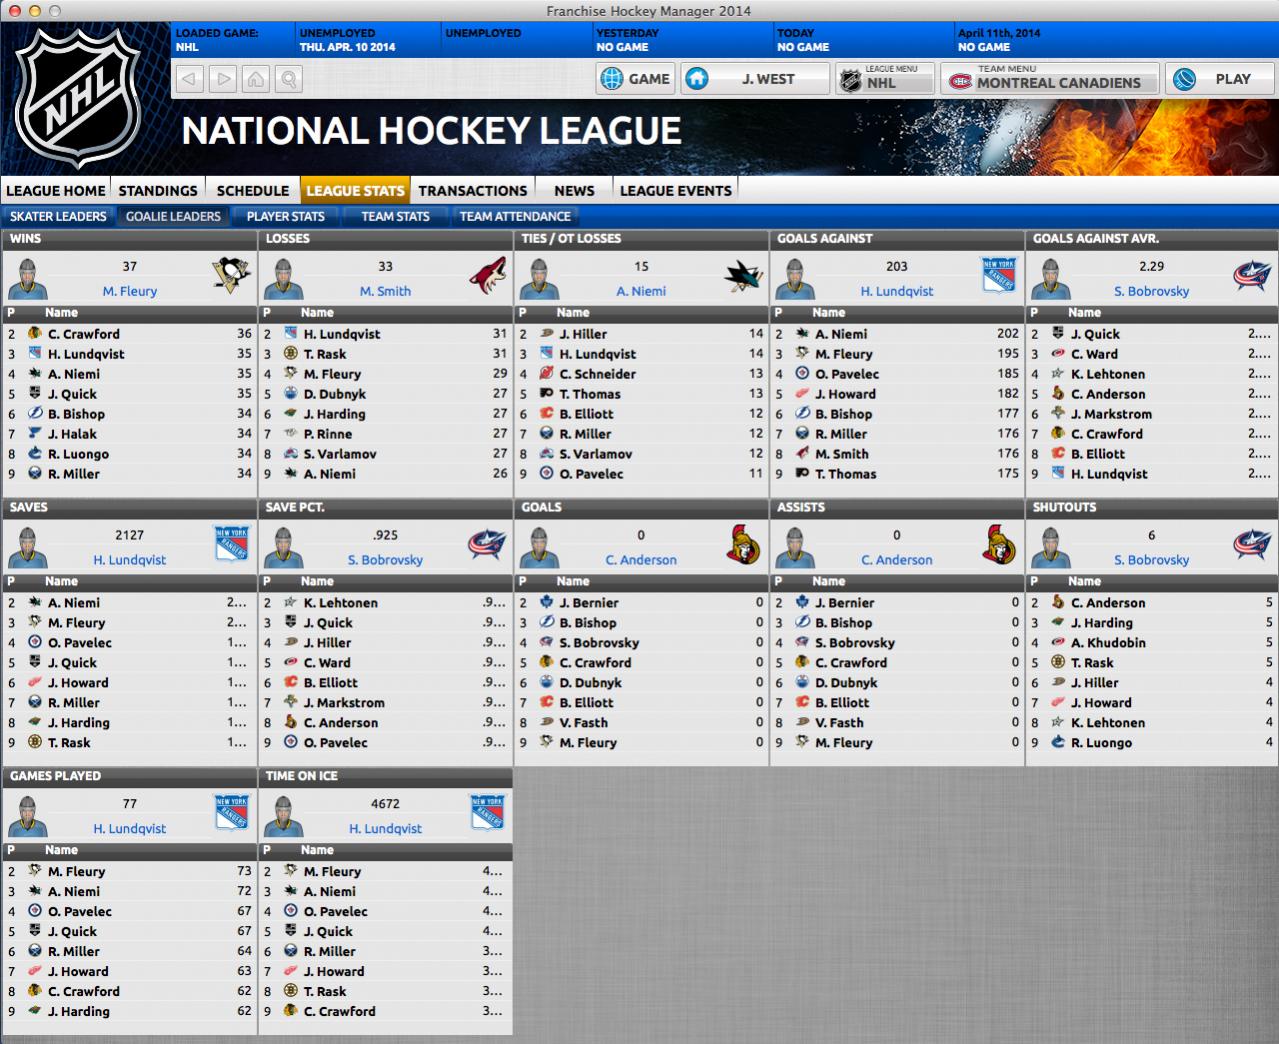Open M. Fleury link in Wins leader
Image resolution: width=1279 pixels, height=1044 pixels.
click(130, 291)
